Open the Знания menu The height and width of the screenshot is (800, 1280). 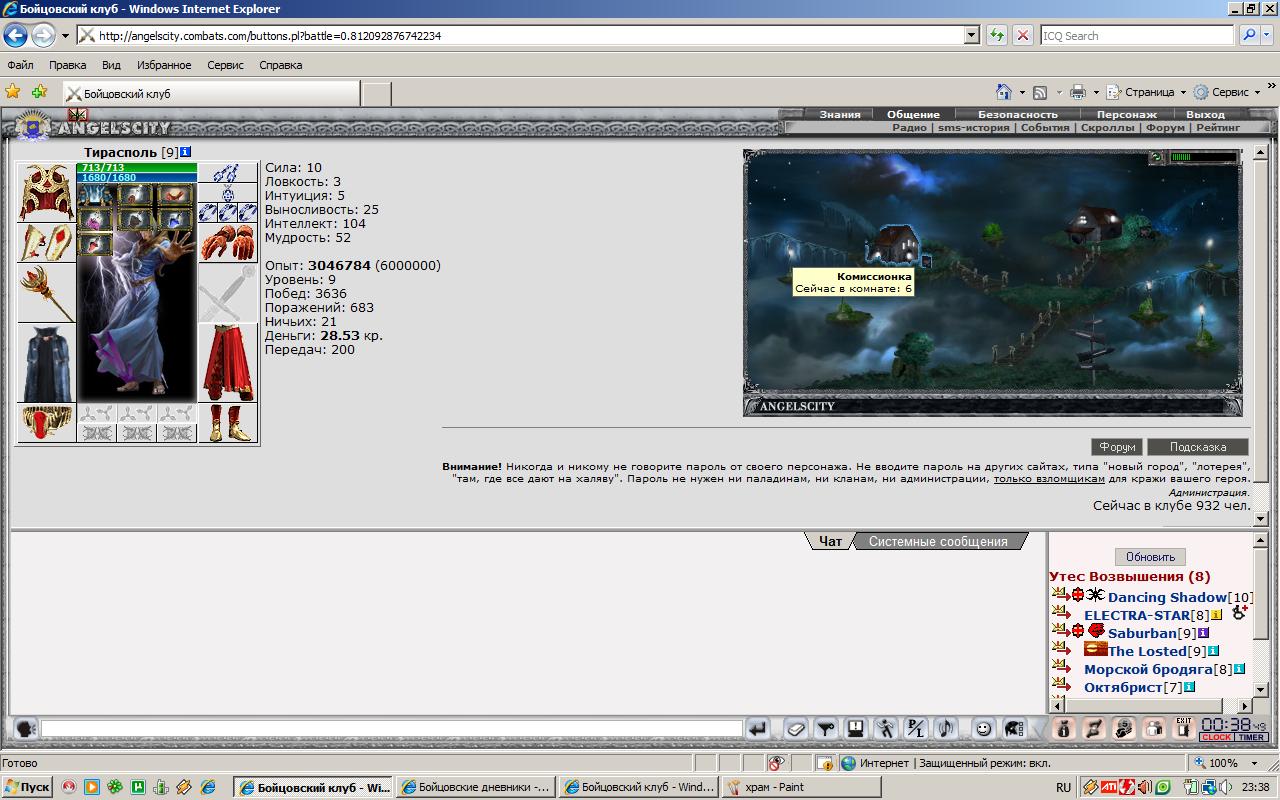[x=840, y=114]
